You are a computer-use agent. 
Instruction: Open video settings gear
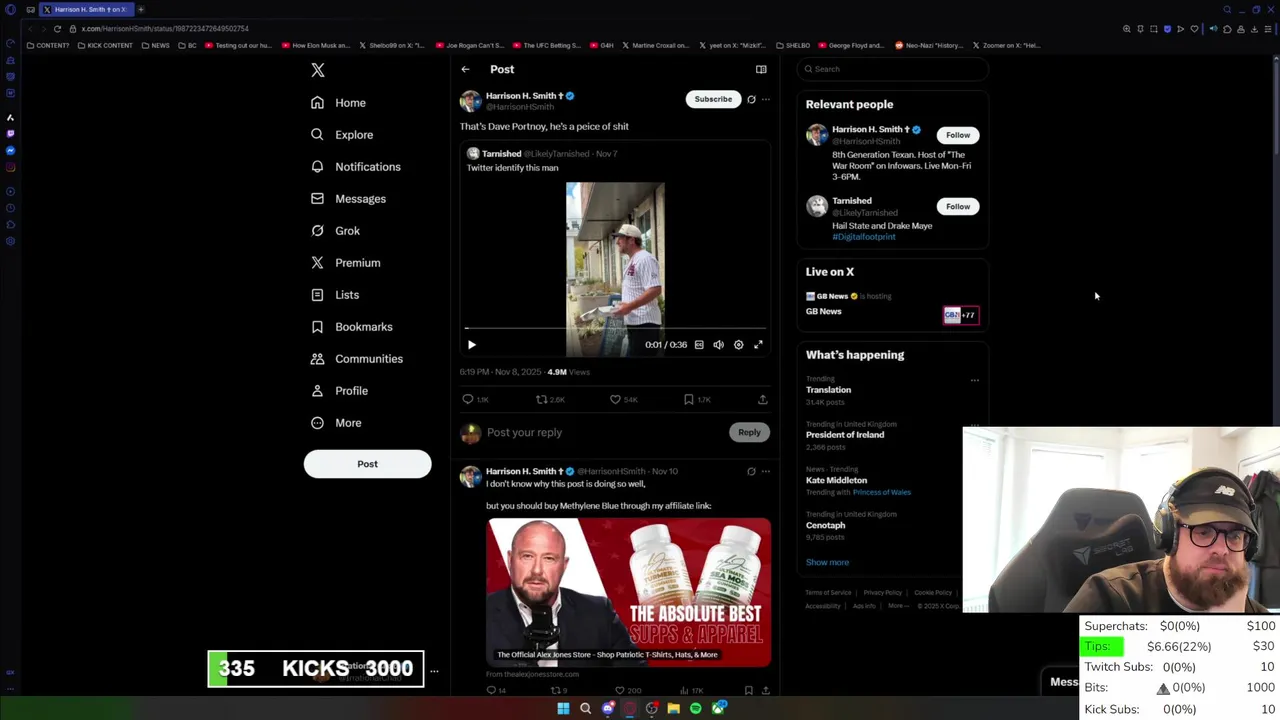coord(739,345)
